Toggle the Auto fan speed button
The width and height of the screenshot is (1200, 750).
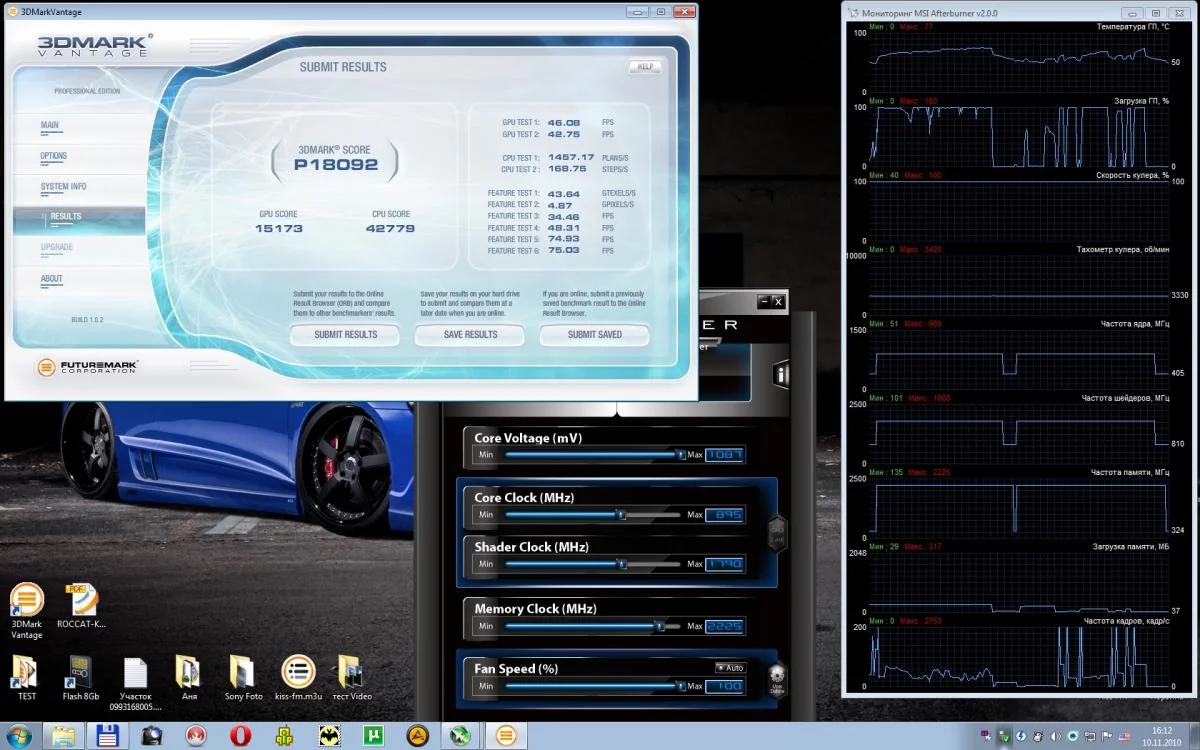[729, 667]
